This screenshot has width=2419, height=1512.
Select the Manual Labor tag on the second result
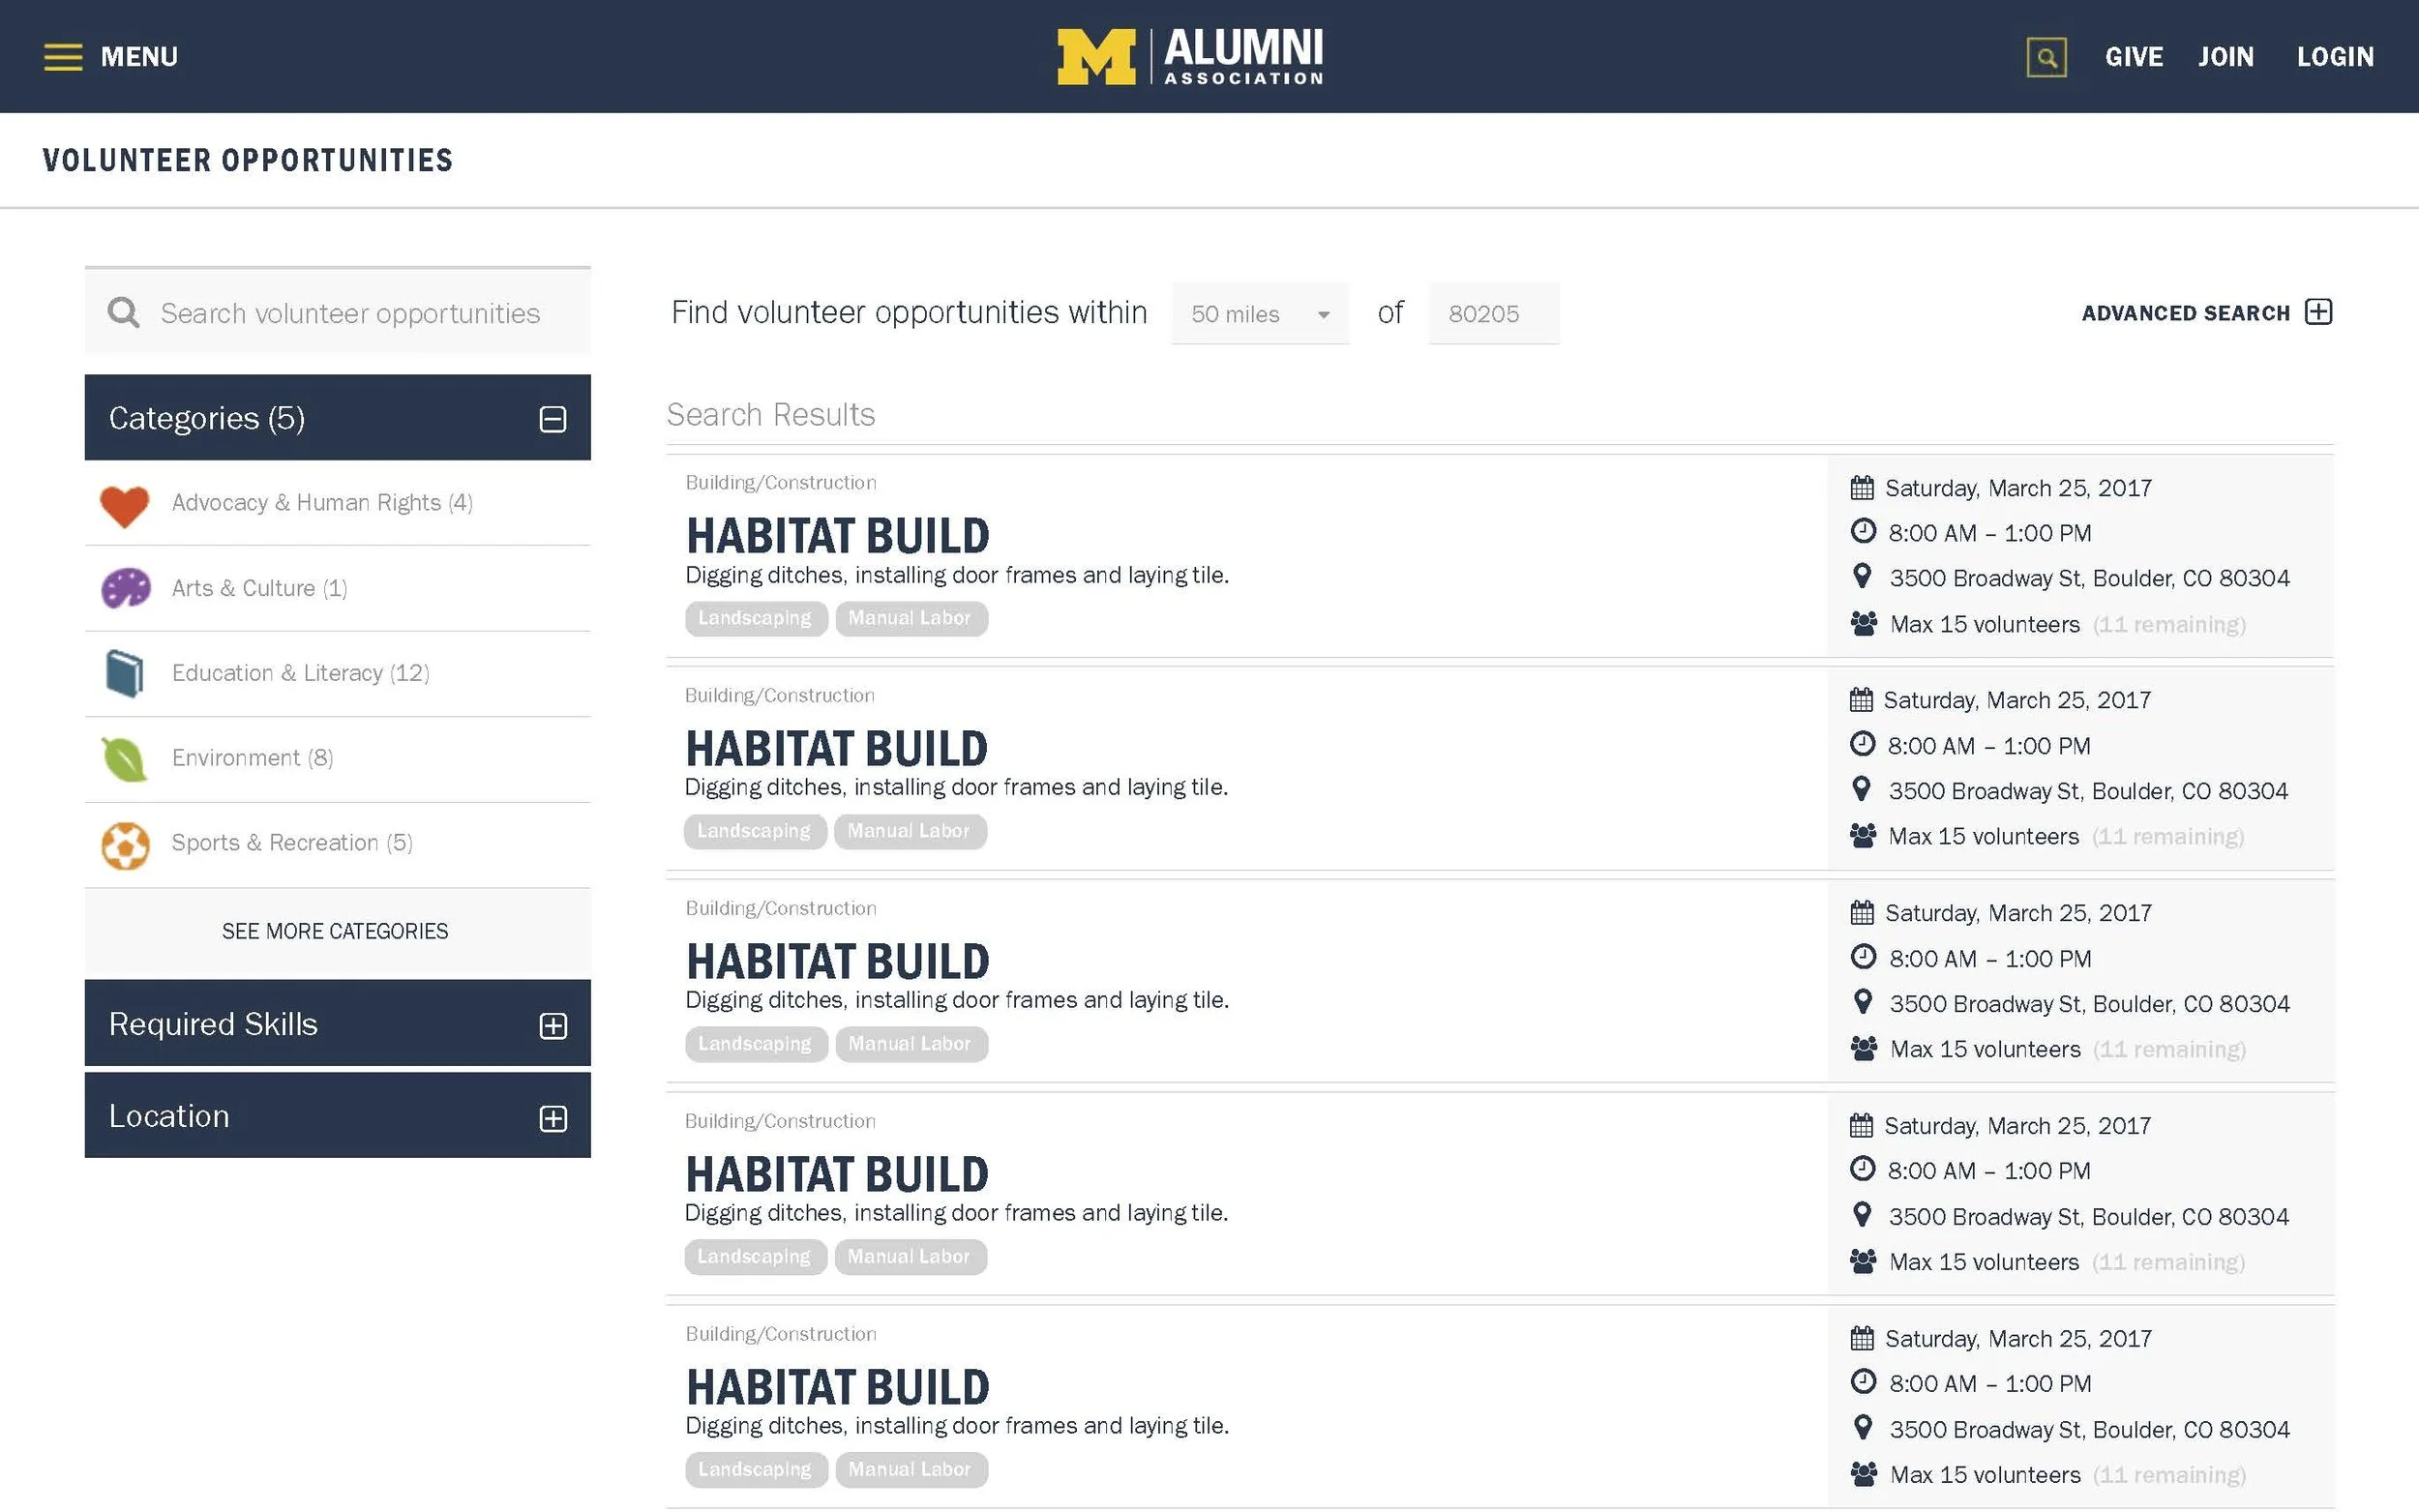click(910, 831)
